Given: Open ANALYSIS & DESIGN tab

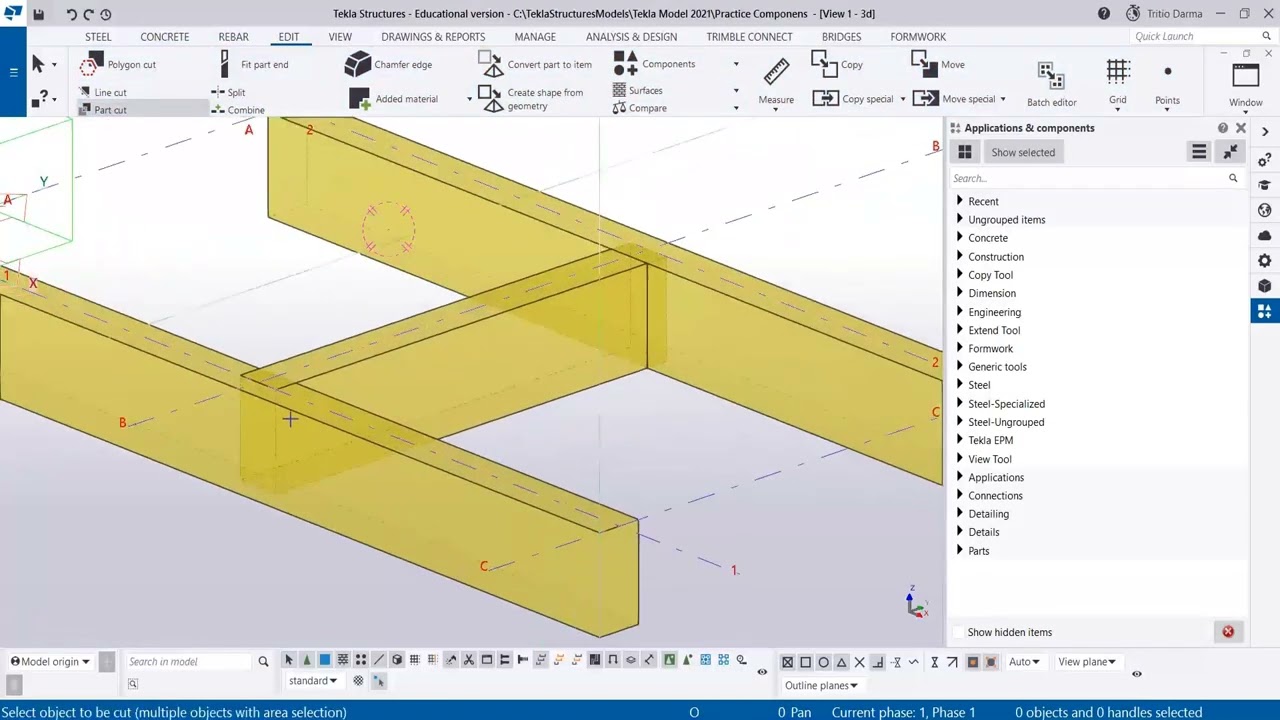Looking at the screenshot, I should 631,37.
